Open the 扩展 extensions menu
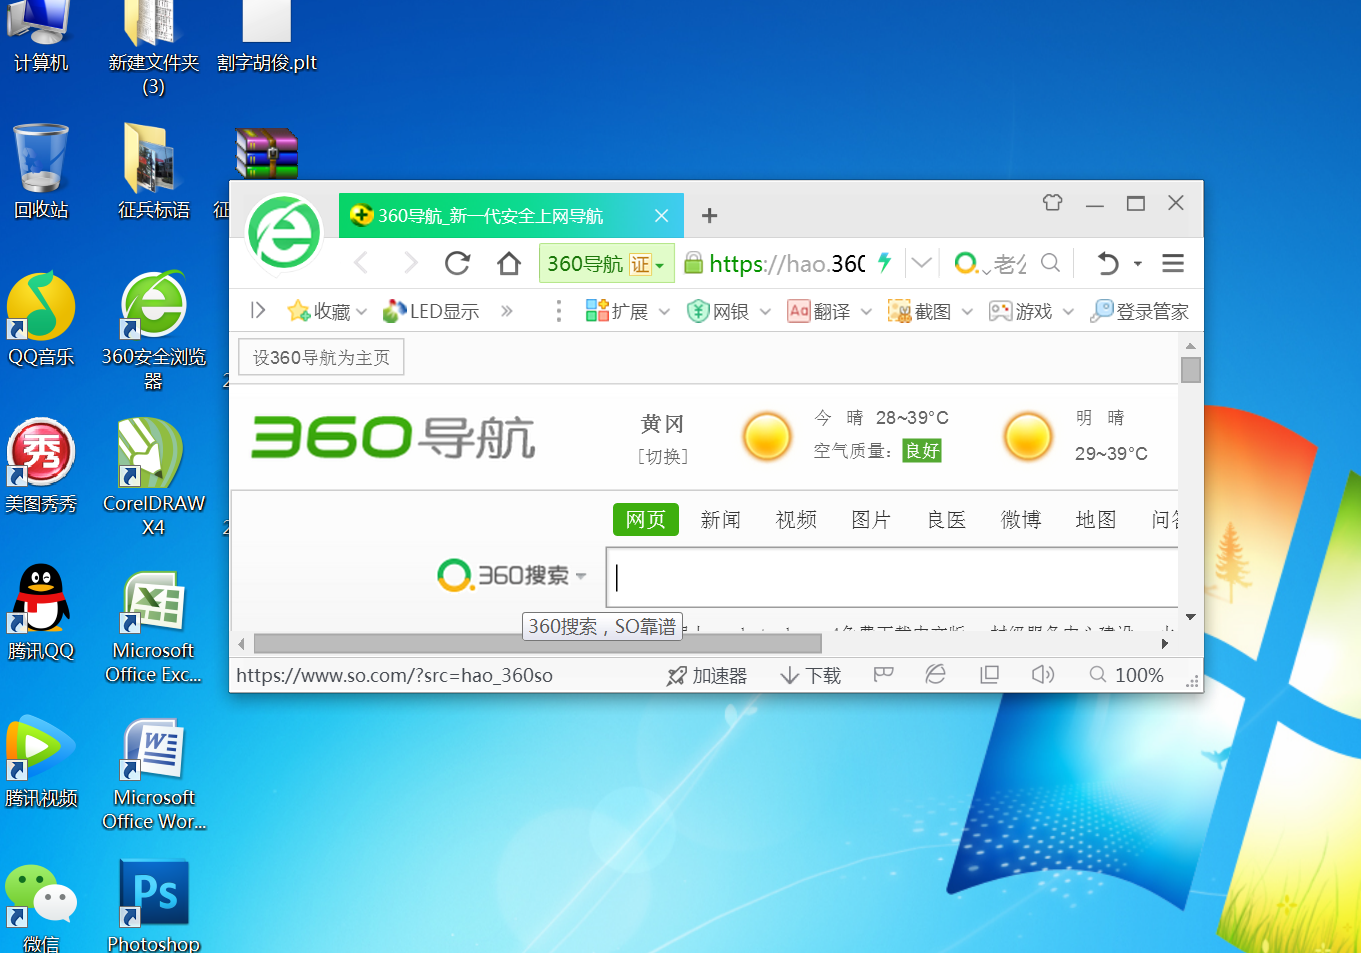 627,311
